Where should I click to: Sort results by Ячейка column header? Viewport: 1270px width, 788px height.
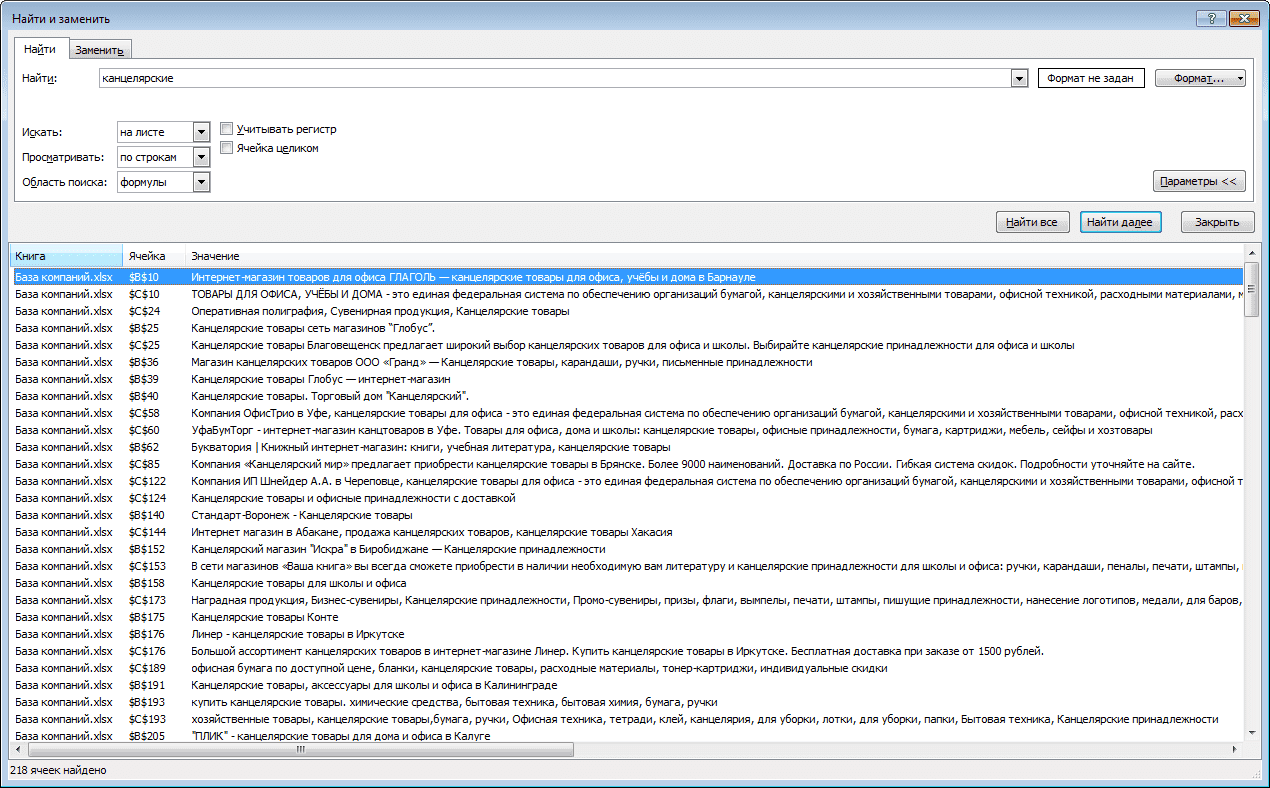154,256
